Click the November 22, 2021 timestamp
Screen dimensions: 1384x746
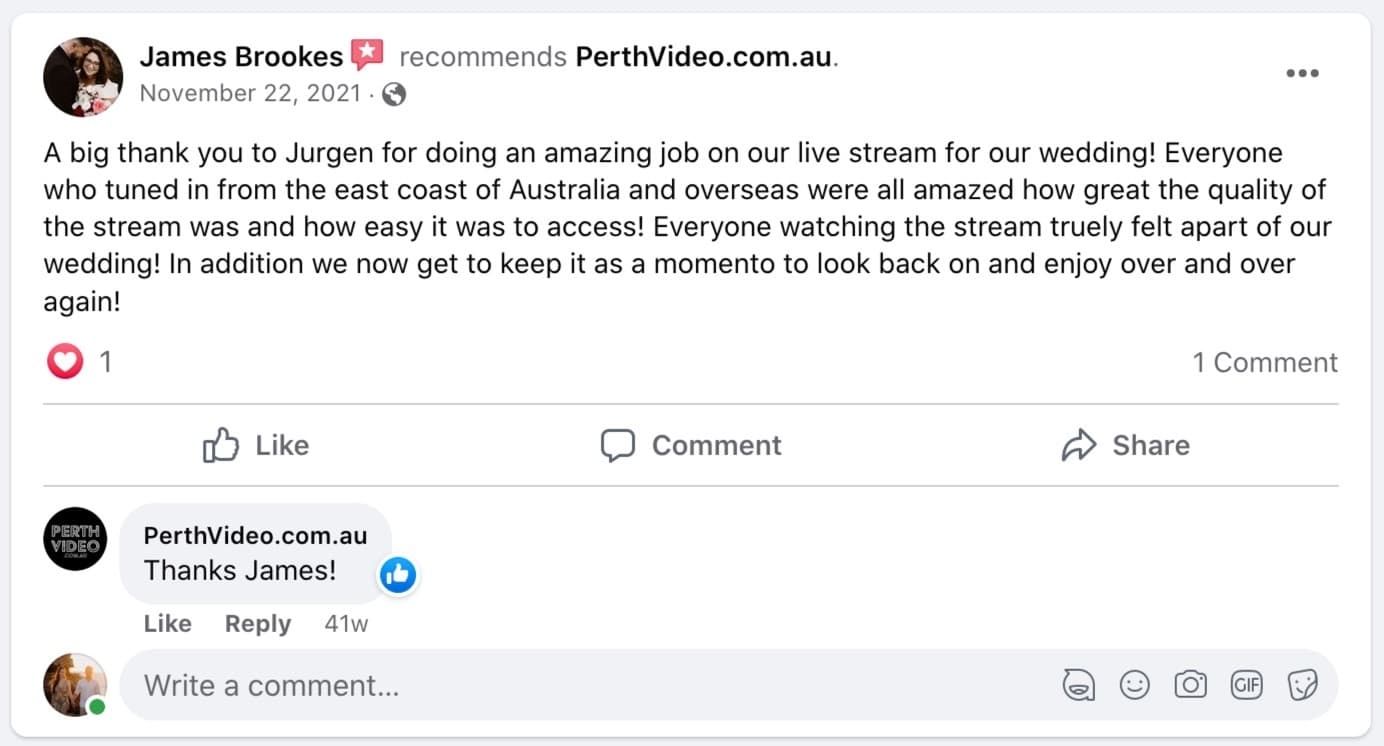click(250, 94)
